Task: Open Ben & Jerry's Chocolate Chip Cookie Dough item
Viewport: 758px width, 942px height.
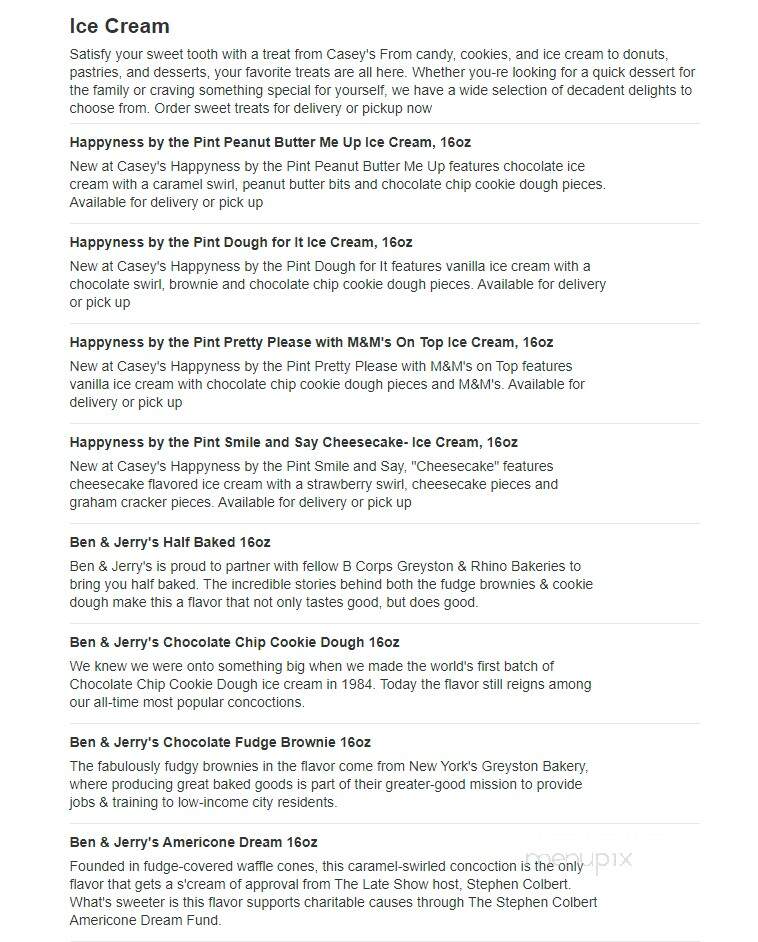Action: [x=234, y=642]
